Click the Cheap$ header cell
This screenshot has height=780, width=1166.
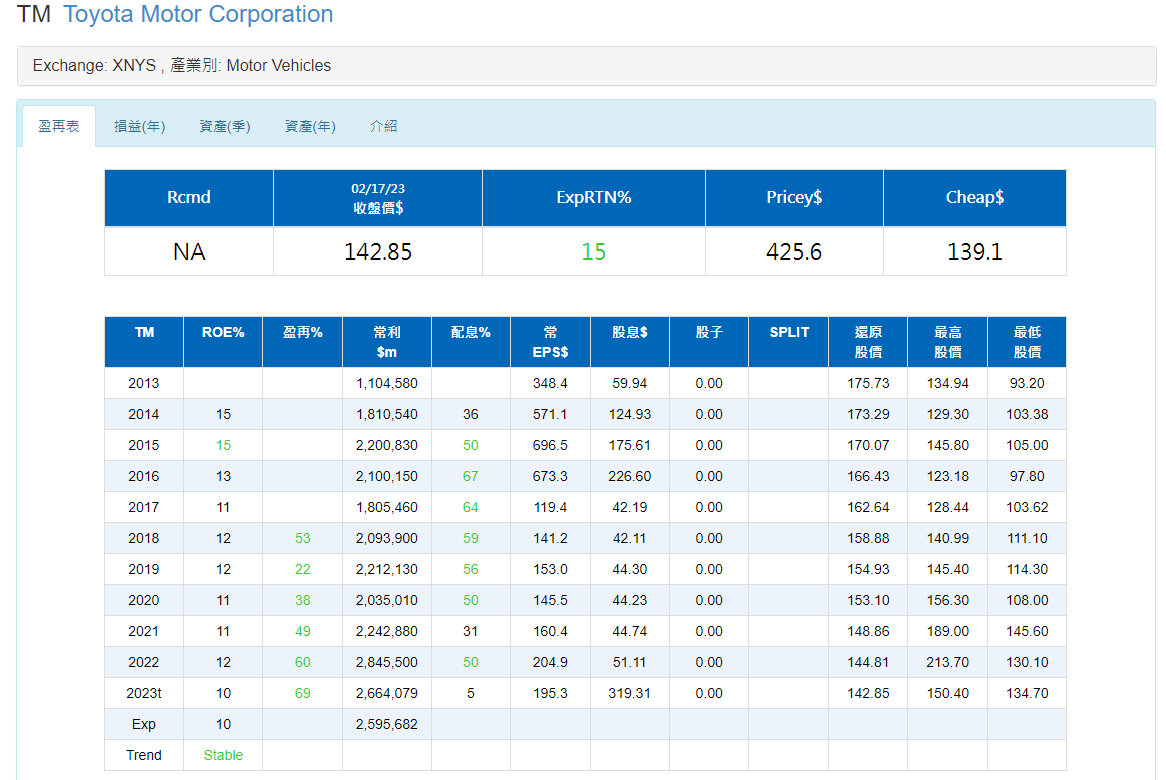(975, 198)
